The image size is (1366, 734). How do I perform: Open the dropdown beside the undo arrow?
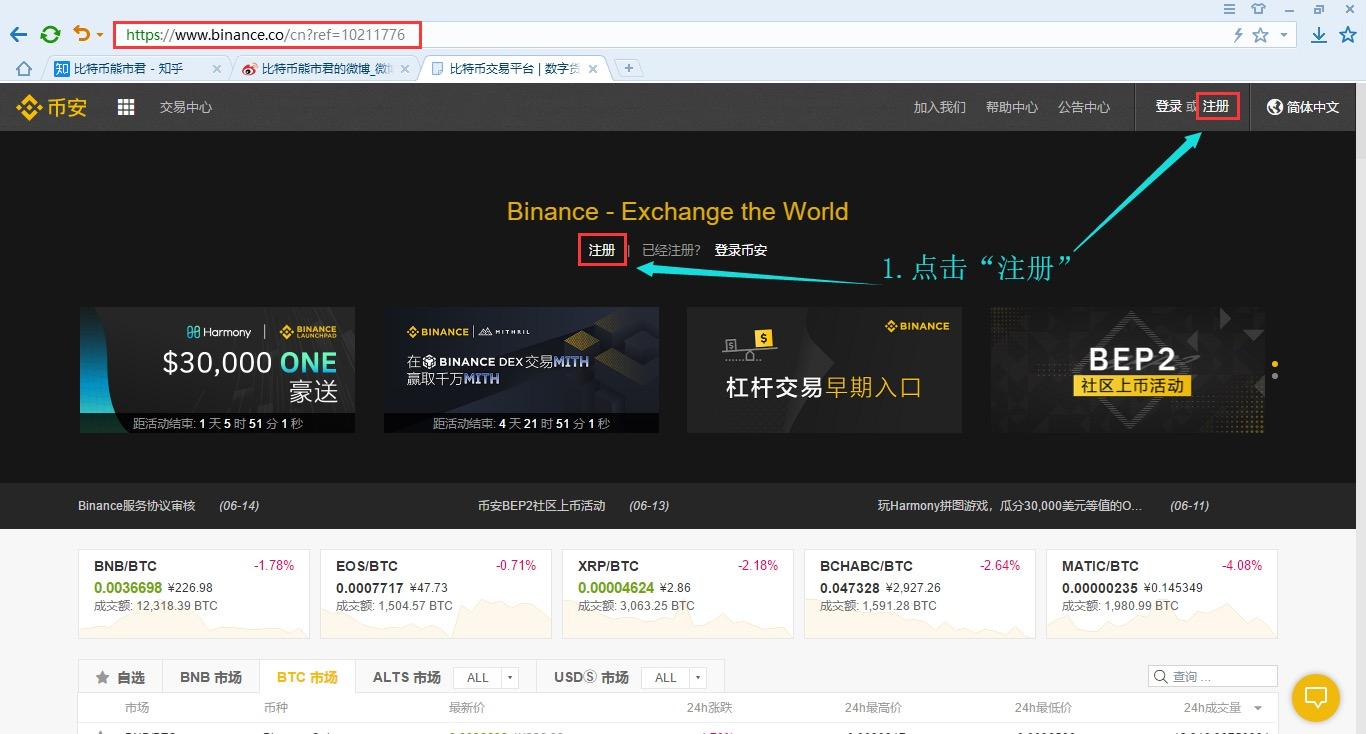[100, 36]
